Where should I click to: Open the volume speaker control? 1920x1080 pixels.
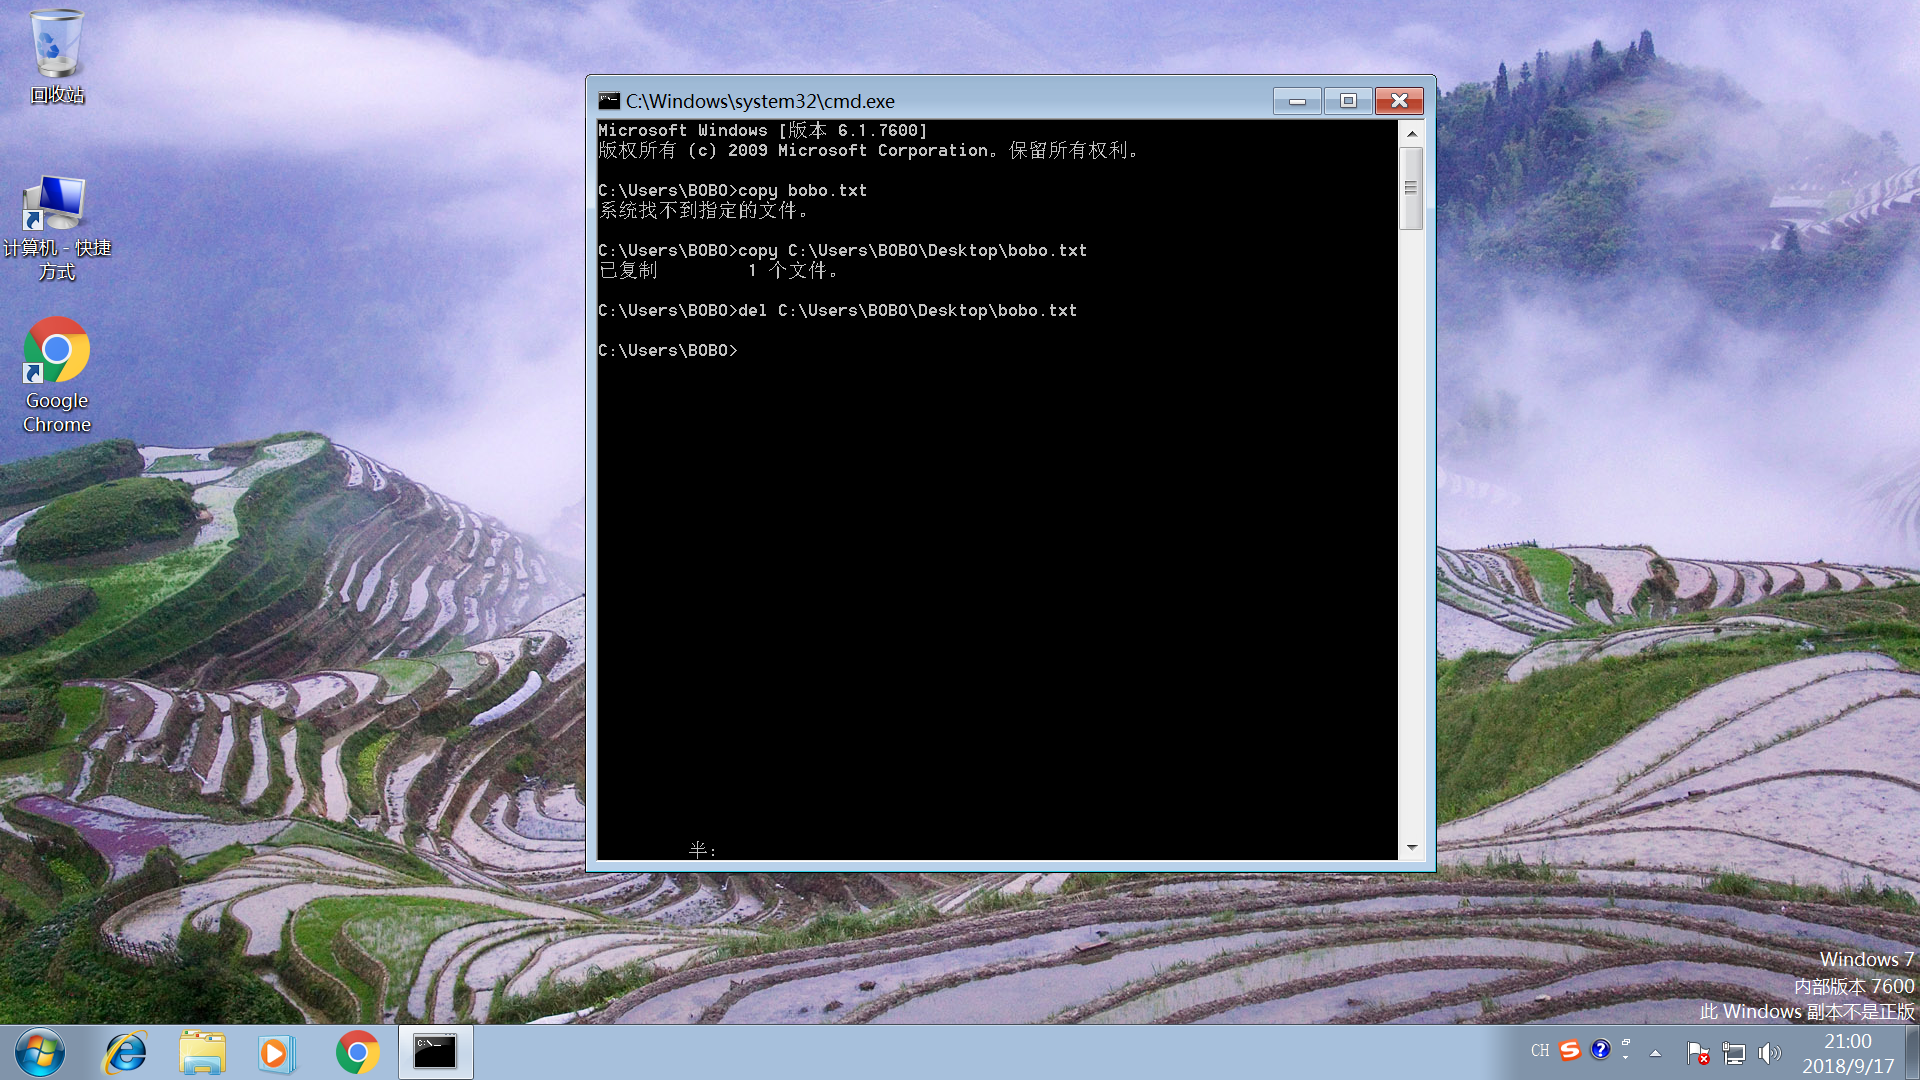pyautogui.click(x=1769, y=1052)
